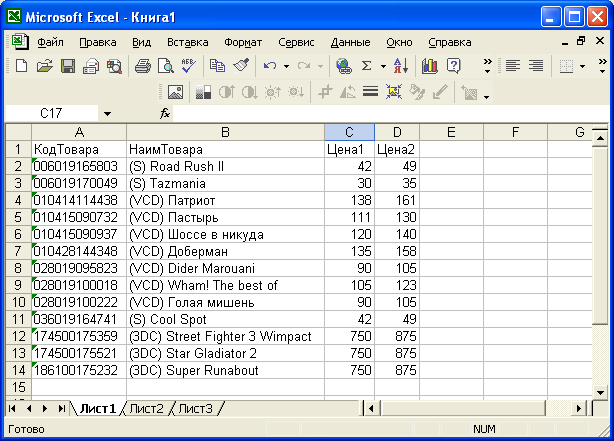The width and height of the screenshot is (614, 441).
Task: Align cell text left
Action: point(513,66)
